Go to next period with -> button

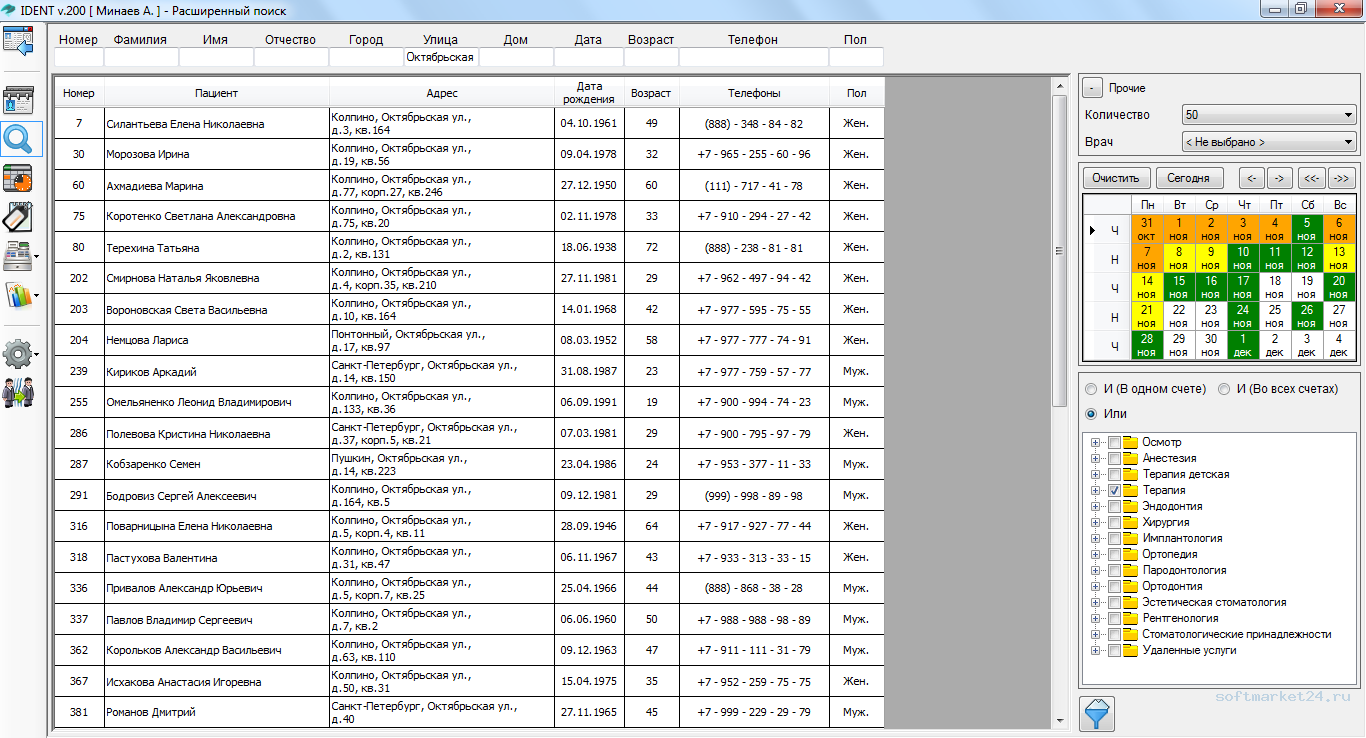[x=1280, y=178]
